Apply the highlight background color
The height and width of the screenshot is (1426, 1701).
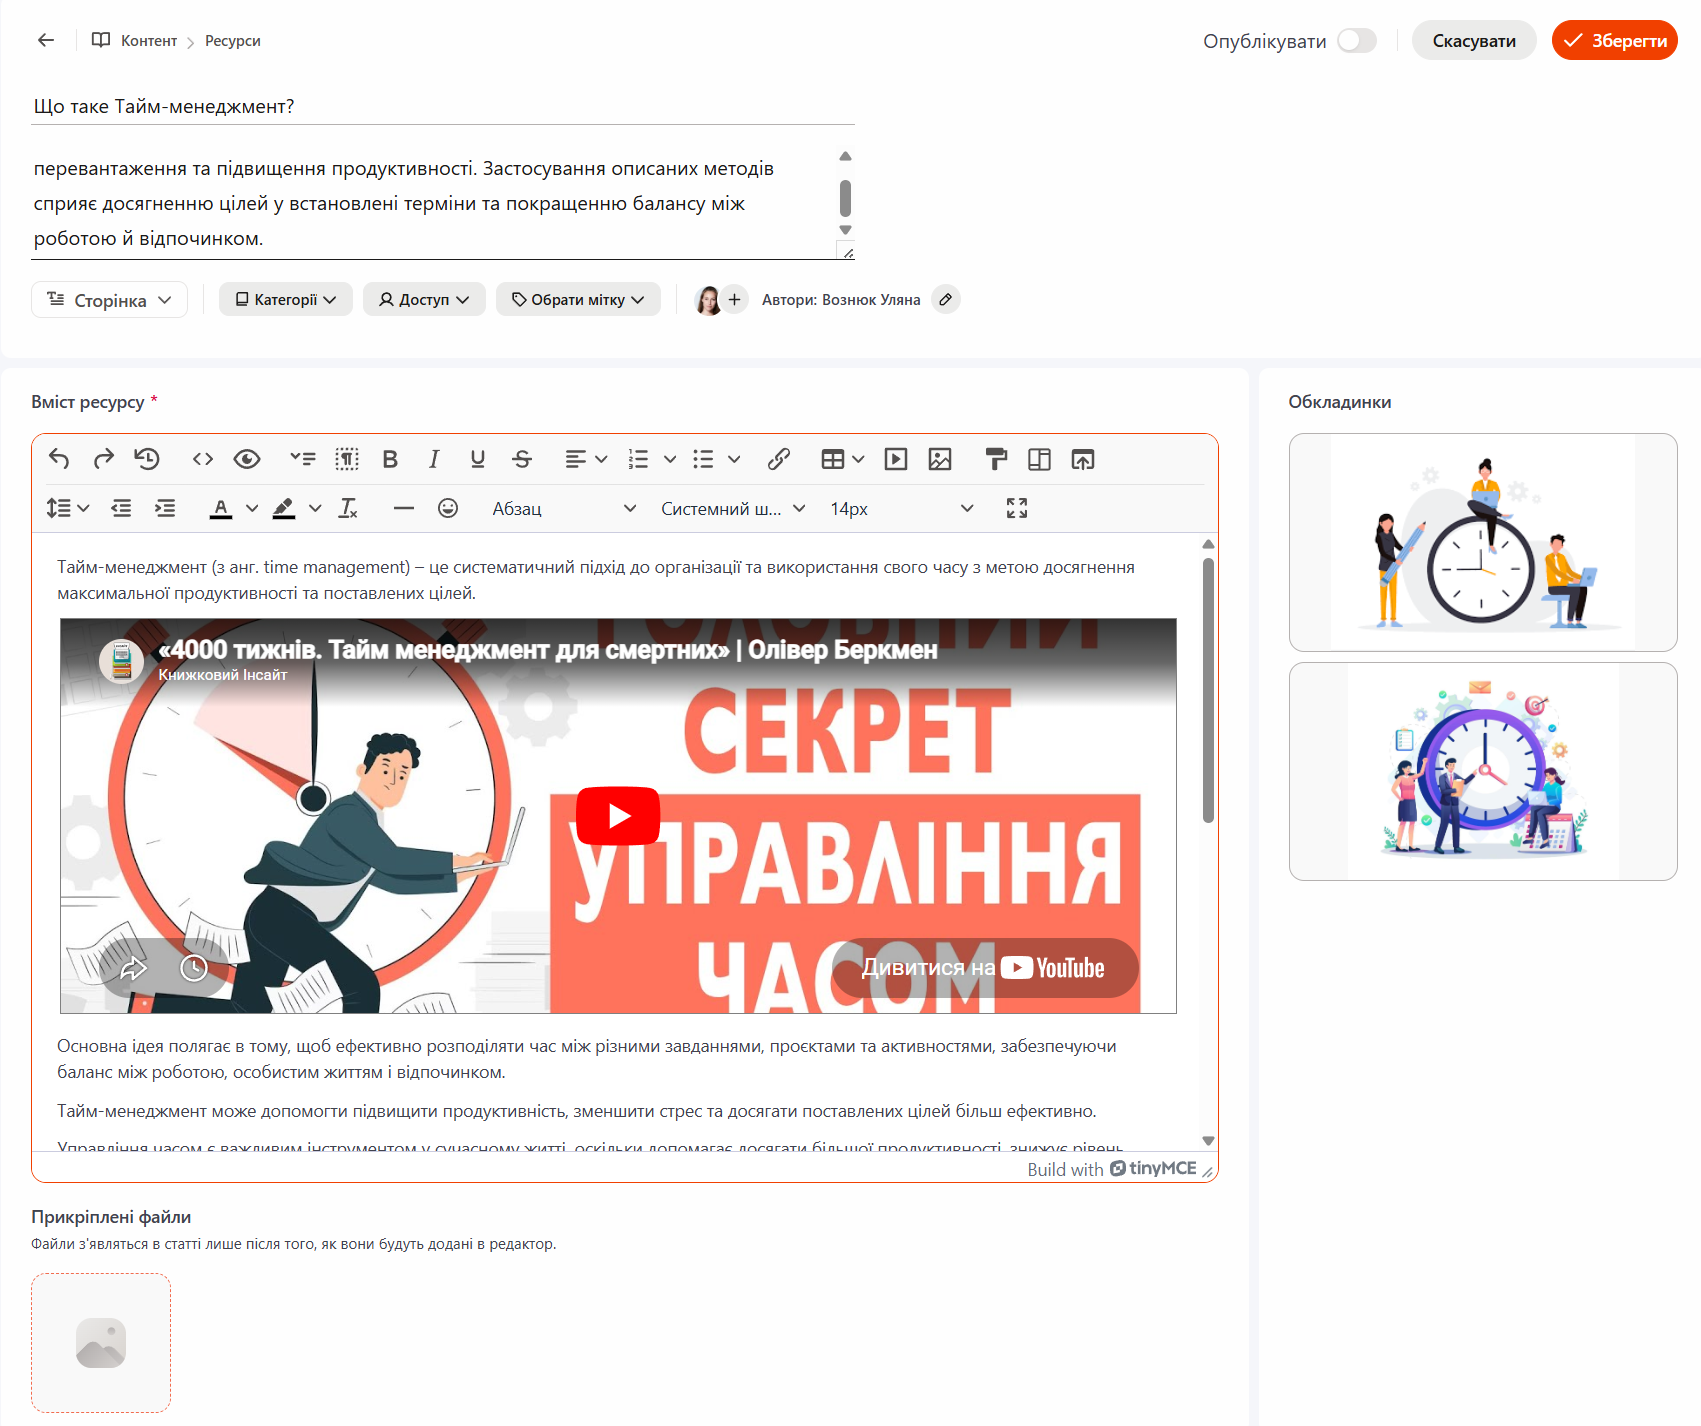pos(284,508)
